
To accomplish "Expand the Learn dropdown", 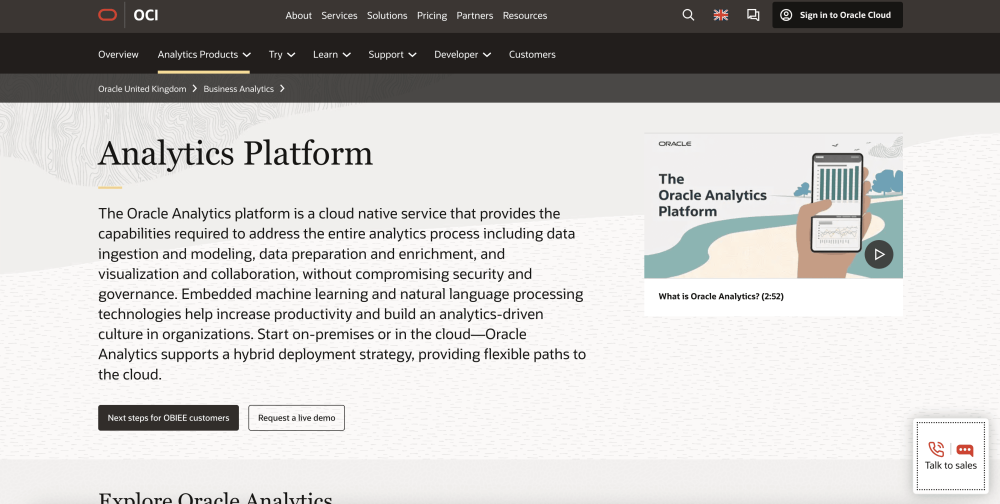I will (x=332, y=54).
